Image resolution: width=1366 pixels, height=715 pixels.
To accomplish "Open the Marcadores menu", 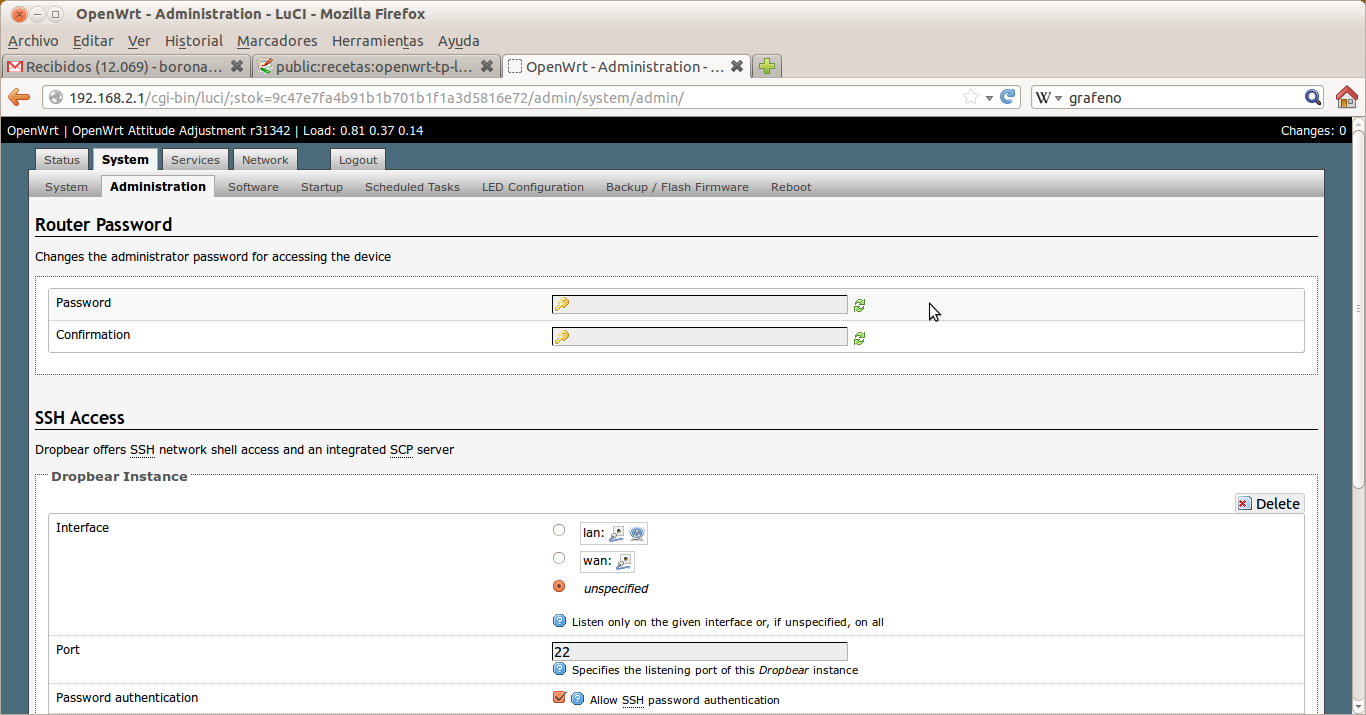I will [277, 41].
